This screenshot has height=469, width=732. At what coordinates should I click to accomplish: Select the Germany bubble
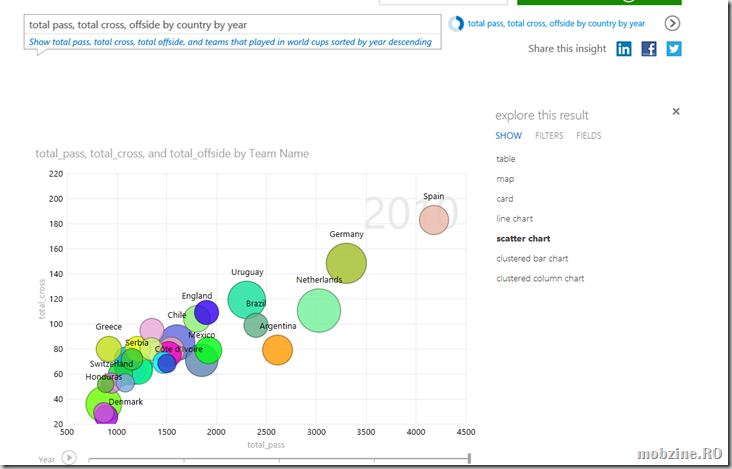(x=346, y=263)
